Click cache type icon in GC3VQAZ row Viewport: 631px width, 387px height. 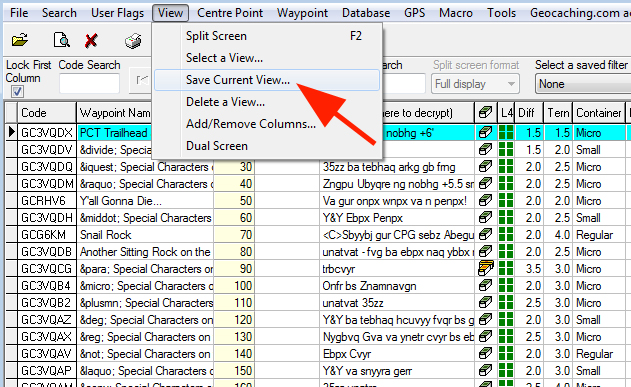[x=485, y=319]
